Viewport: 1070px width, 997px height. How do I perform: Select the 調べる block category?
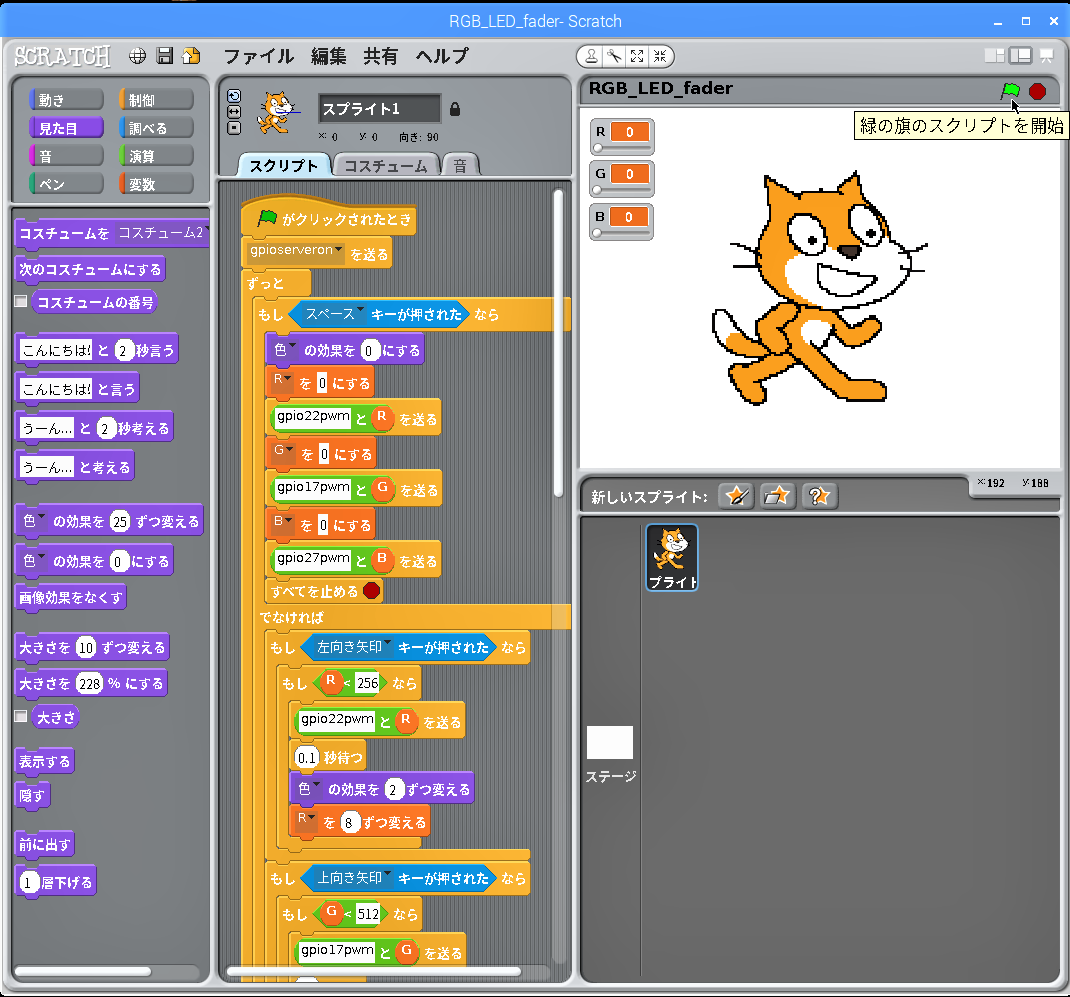click(x=156, y=128)
